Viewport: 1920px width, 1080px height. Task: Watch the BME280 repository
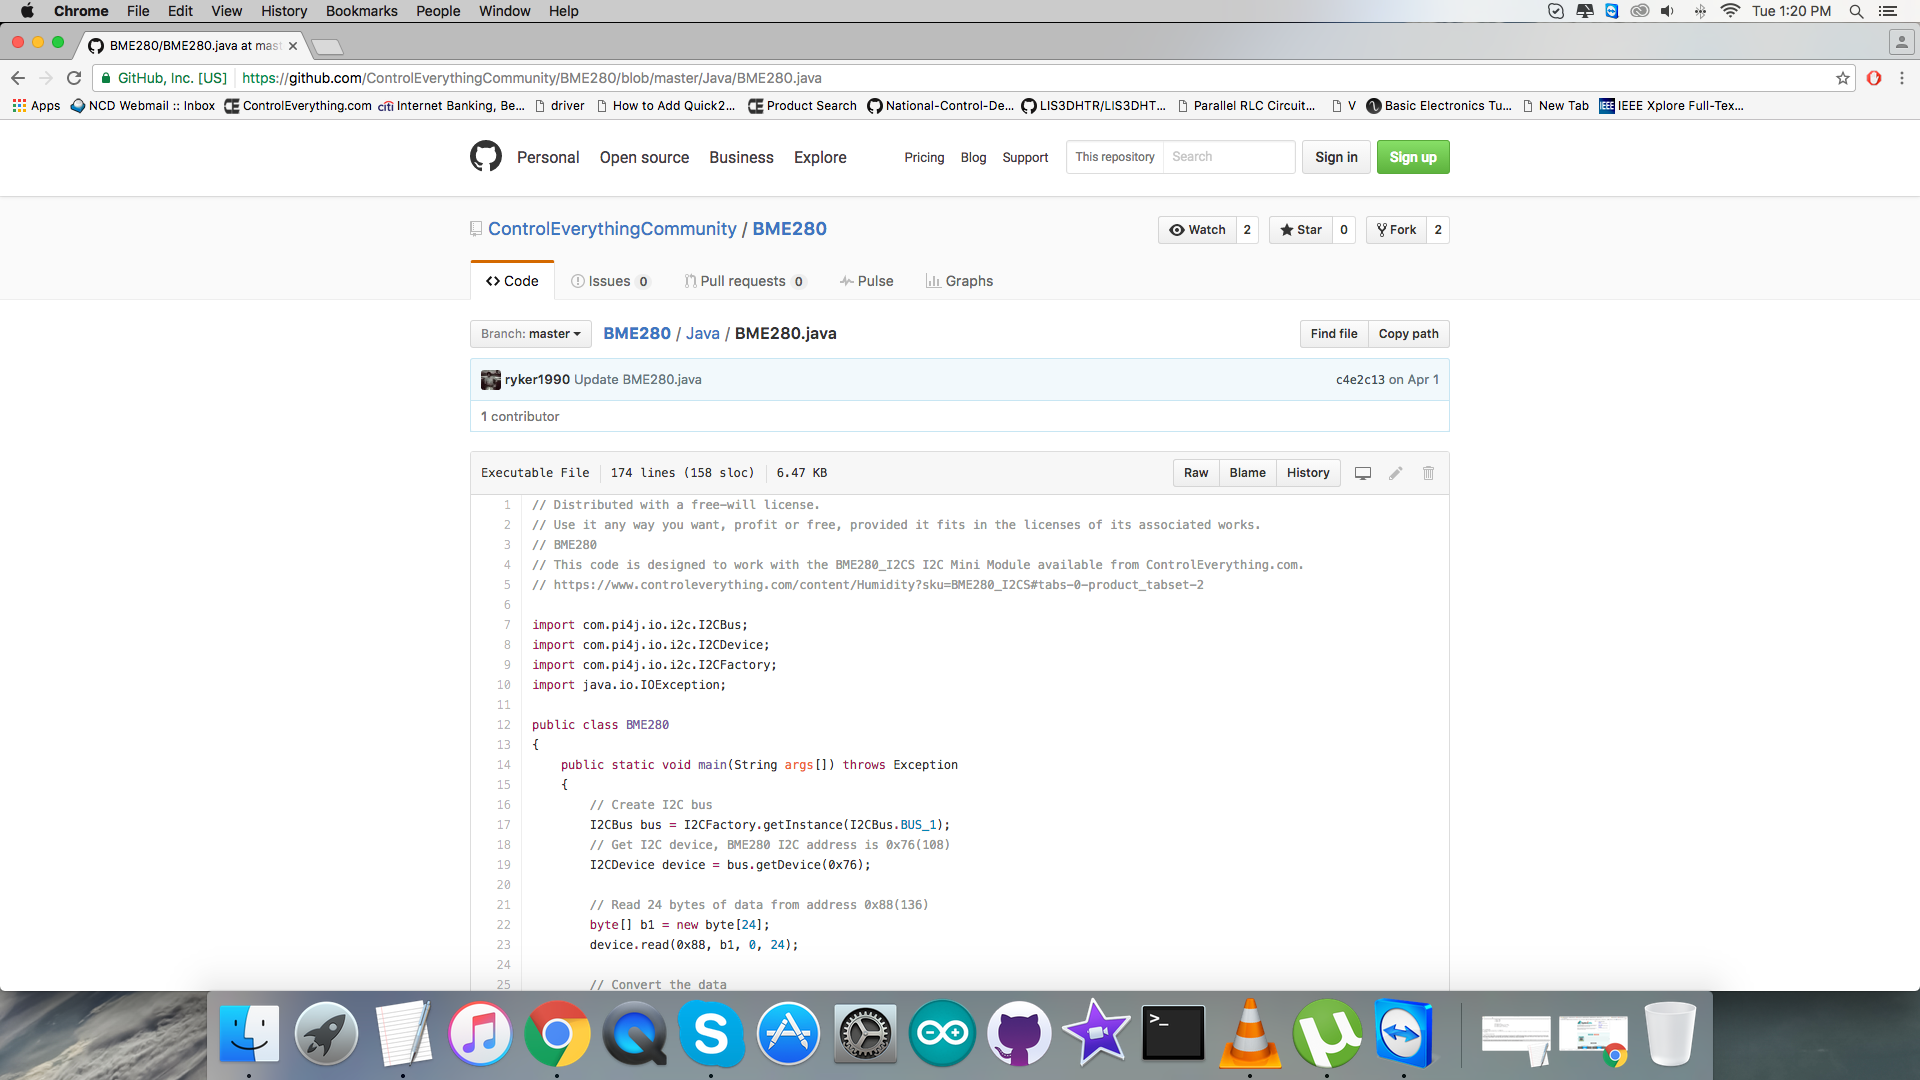point(1197,230)
